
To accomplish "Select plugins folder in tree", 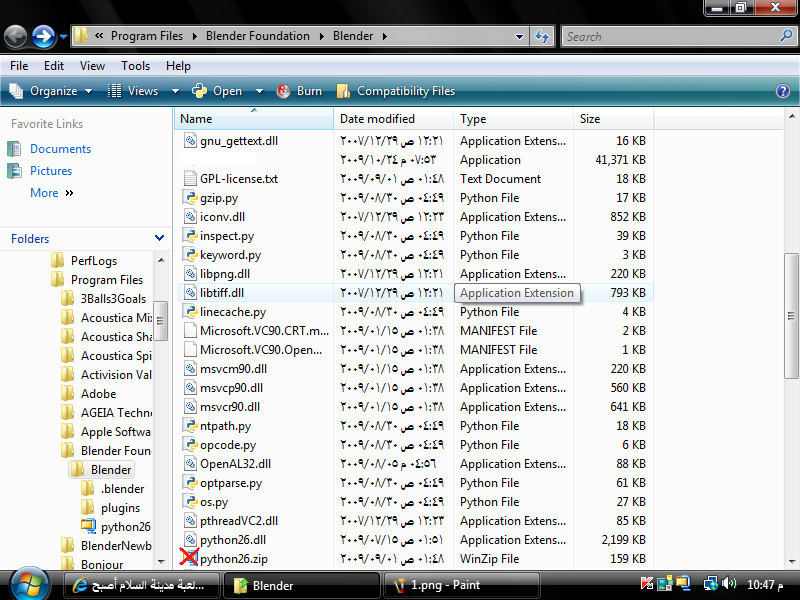I will click(x=120, y=508).
